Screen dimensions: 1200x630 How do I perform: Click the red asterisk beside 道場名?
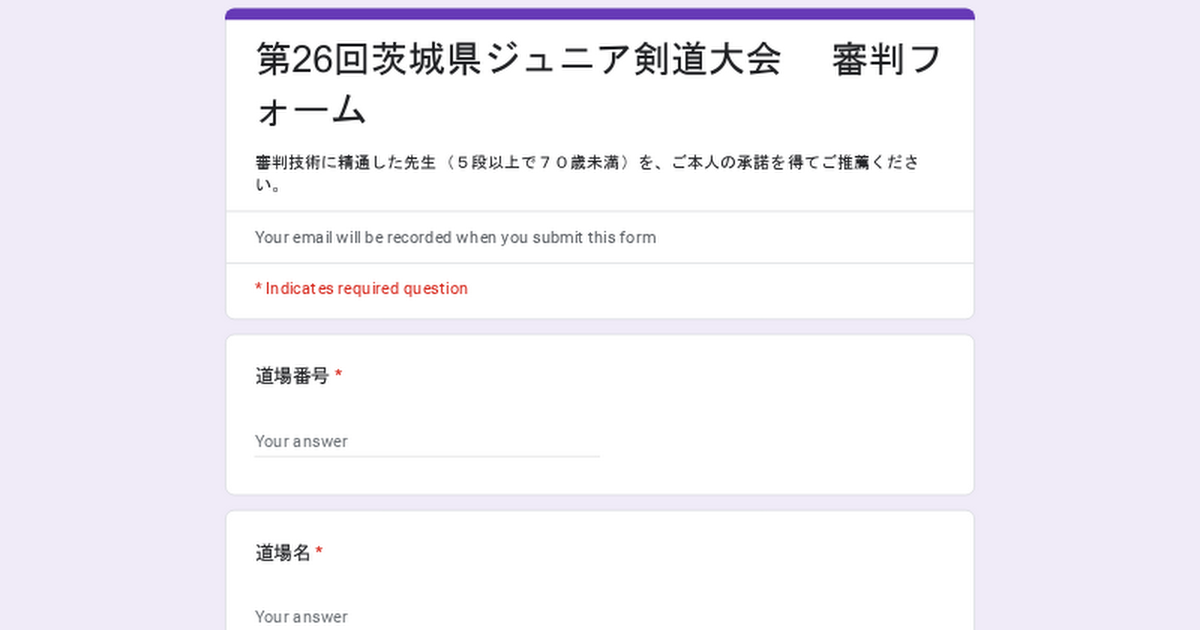(x=319, y=551)
